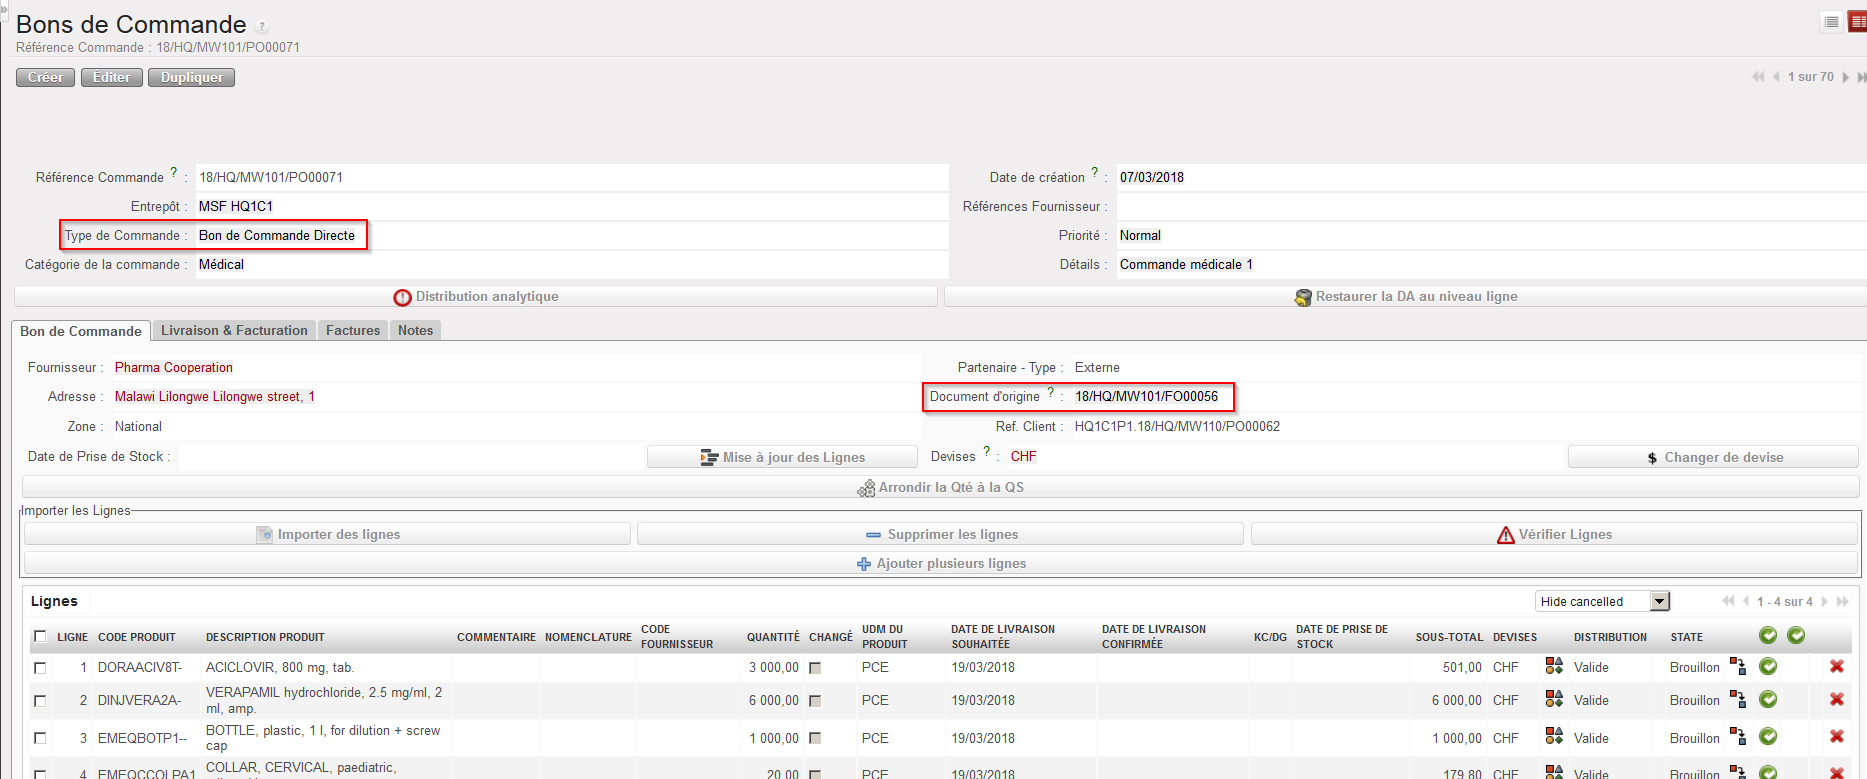The height and width of the screenshot is (779, 1867).
Task: Toggle the select-all lines header checkbox
Action: [40, 637]
